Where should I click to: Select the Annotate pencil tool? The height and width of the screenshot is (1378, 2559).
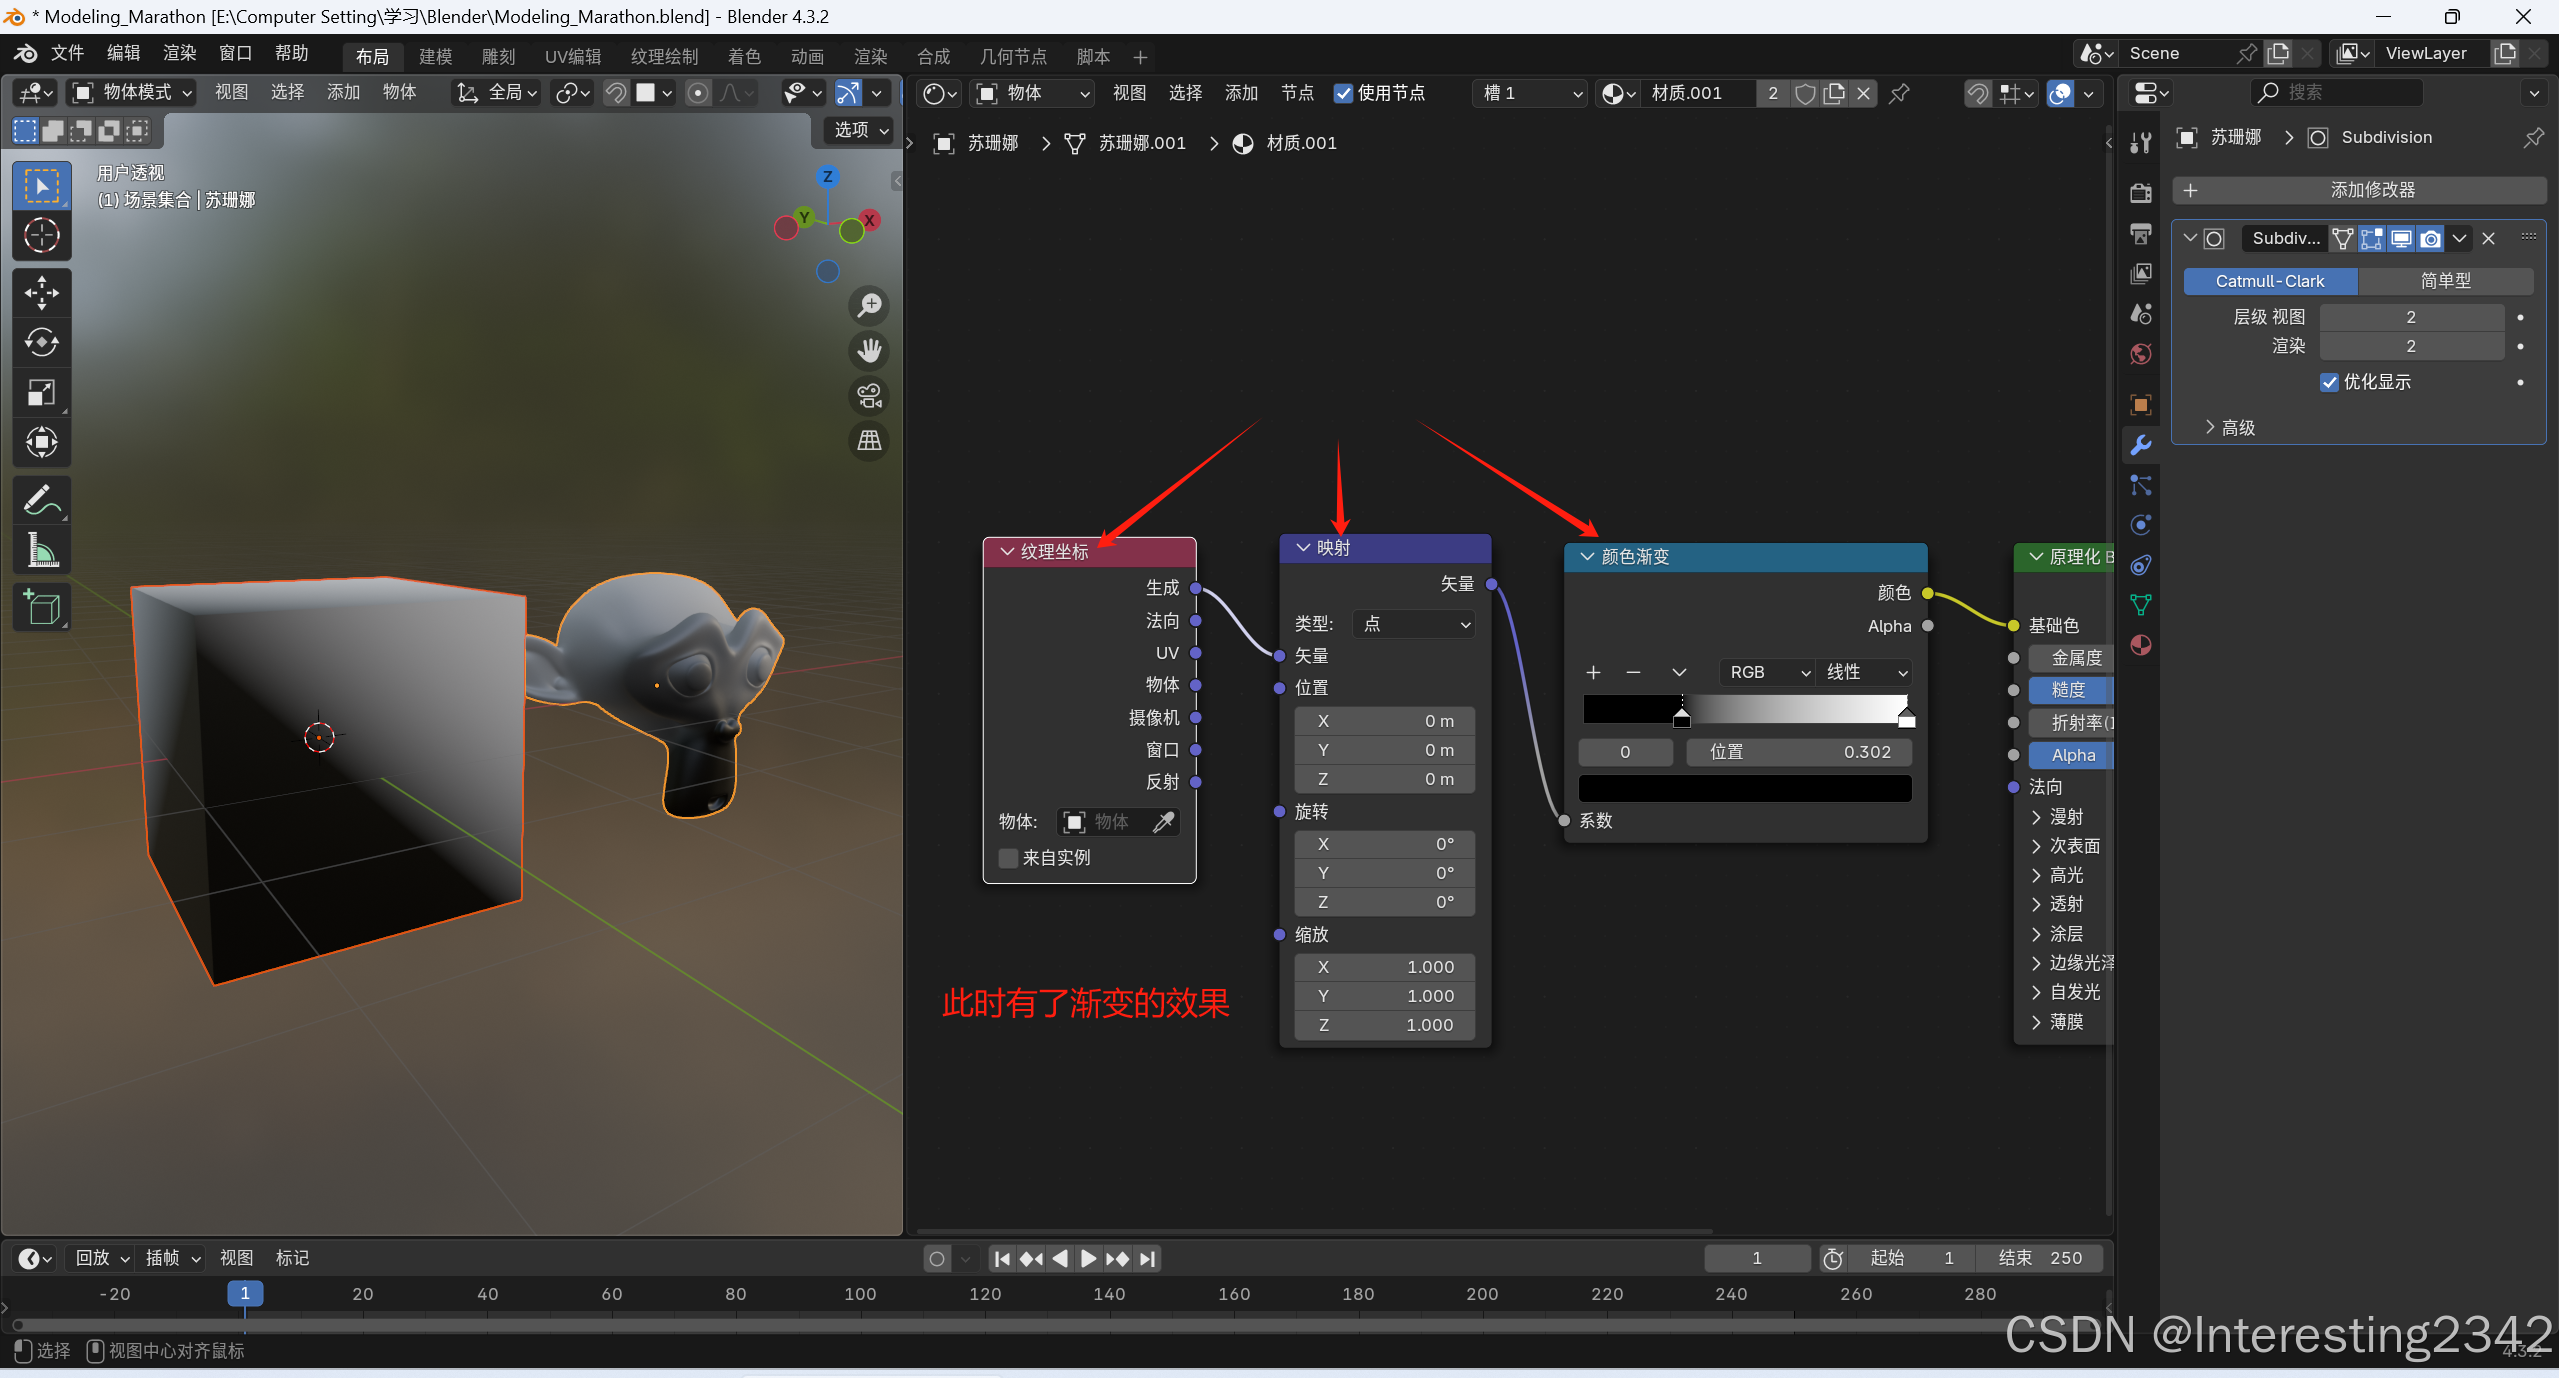pyautogui.click(x=41, y=499)
